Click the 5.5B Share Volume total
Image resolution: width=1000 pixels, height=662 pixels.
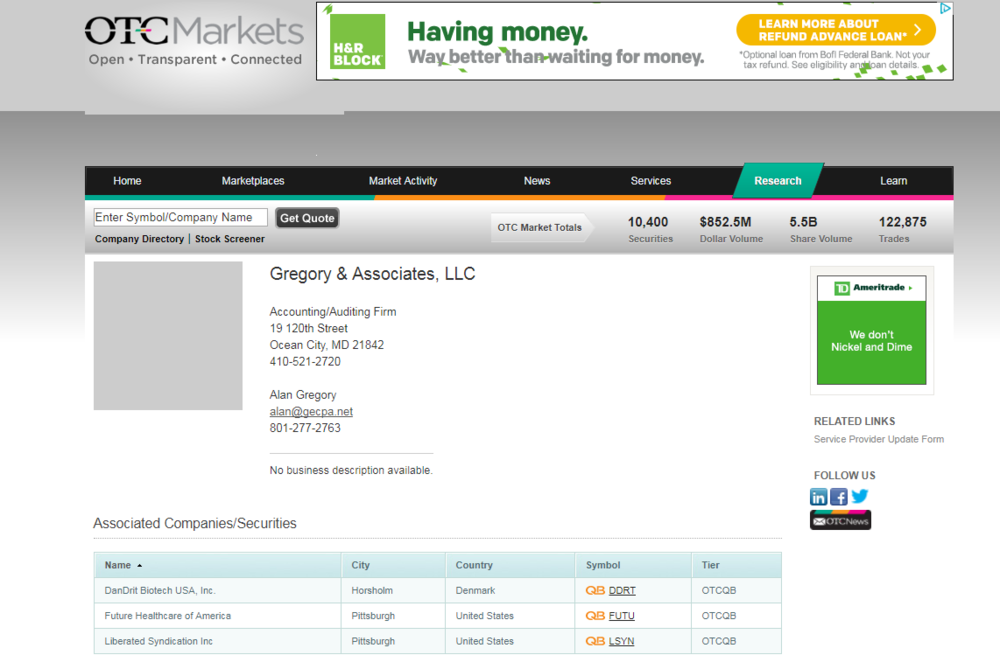click(x=821, y=230)
